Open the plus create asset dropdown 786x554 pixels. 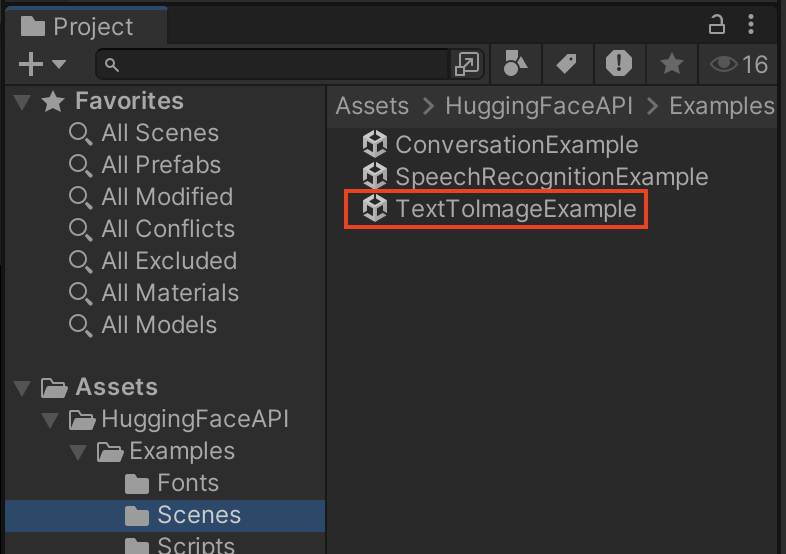click(x=42, y=64)
